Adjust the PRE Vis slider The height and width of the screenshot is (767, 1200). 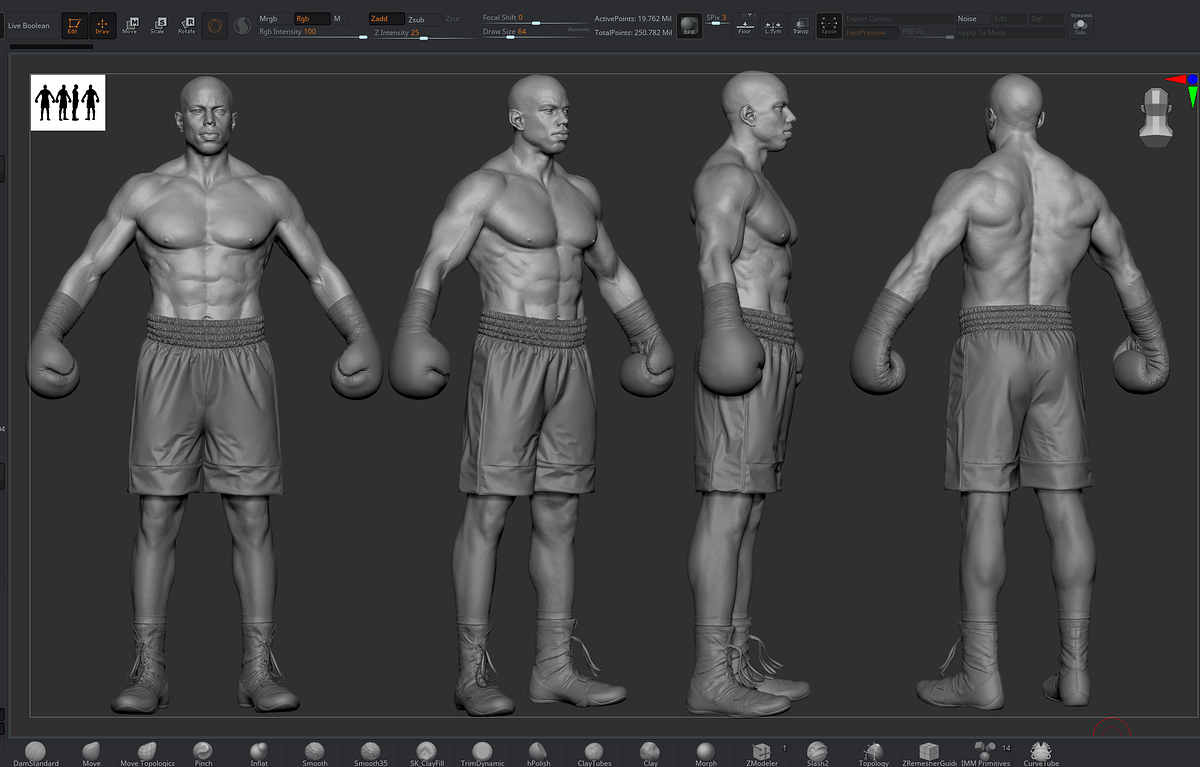tap(925, 33)
